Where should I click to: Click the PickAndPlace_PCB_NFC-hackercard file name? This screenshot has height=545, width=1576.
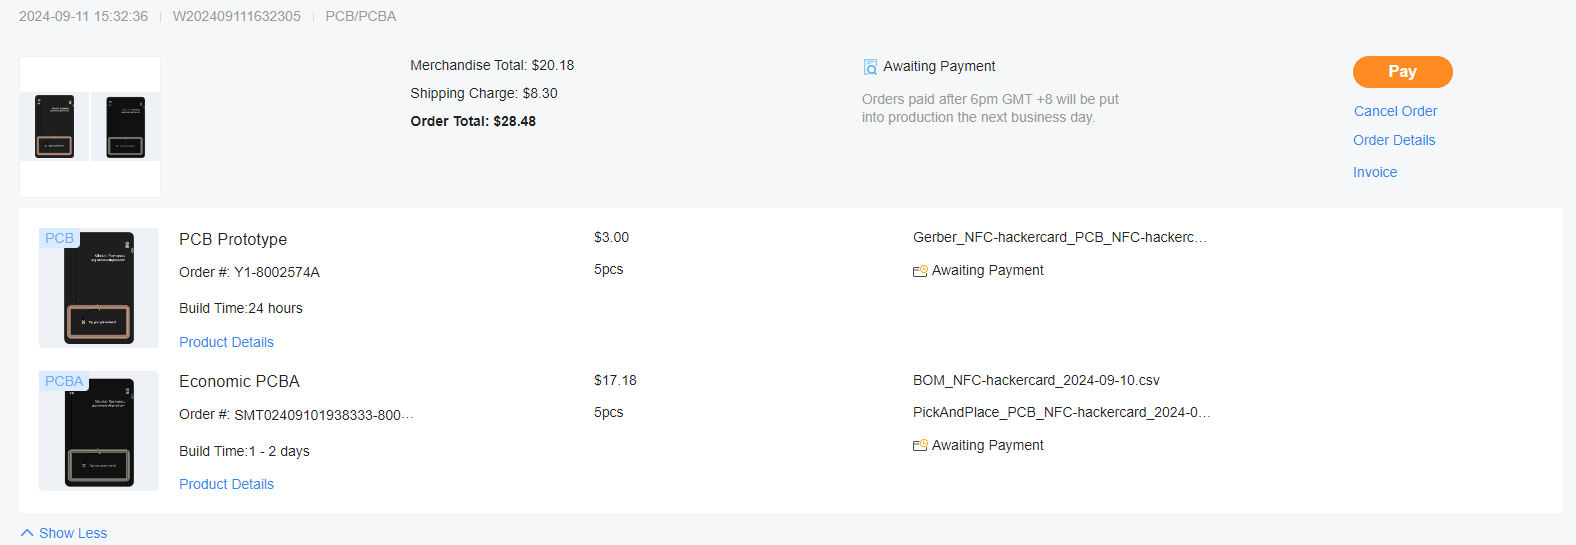1062,412
